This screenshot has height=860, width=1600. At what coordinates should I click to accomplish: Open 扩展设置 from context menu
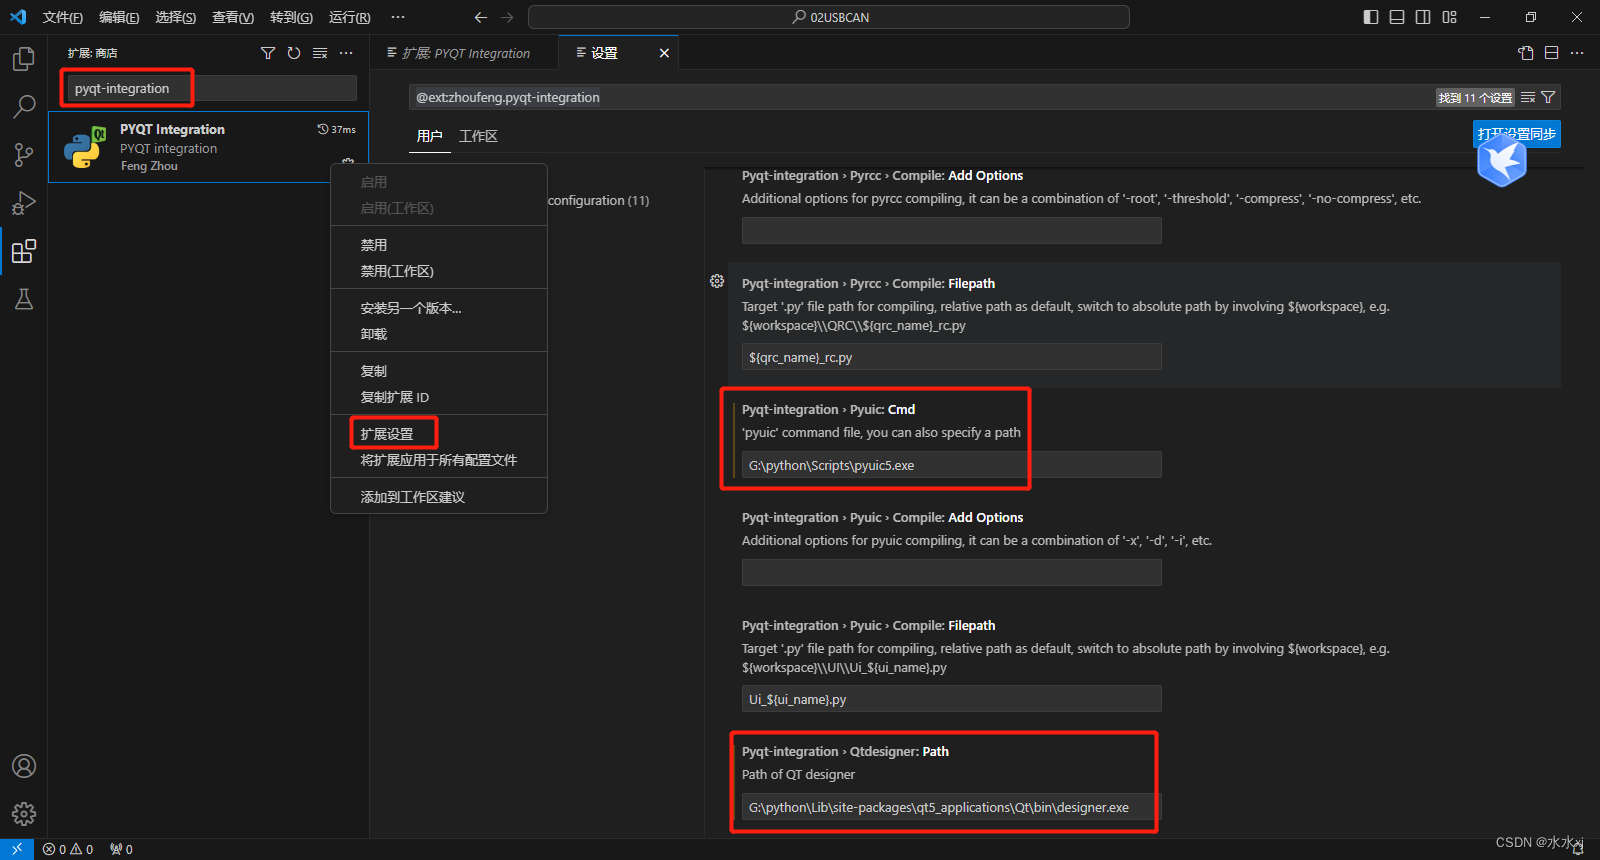(439, 434)
